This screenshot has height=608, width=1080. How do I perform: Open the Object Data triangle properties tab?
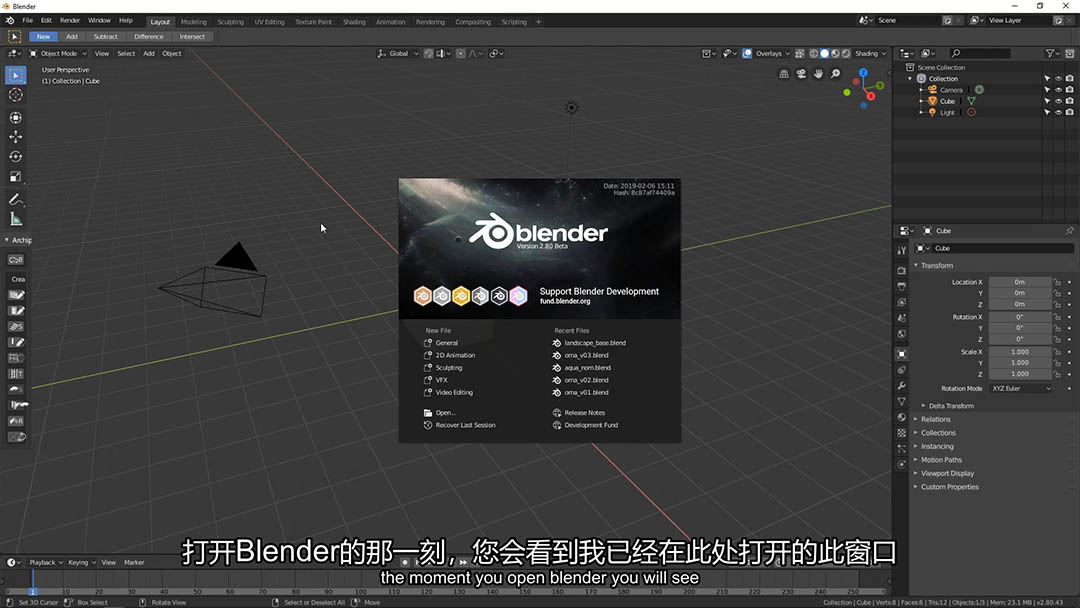point(902,401)
